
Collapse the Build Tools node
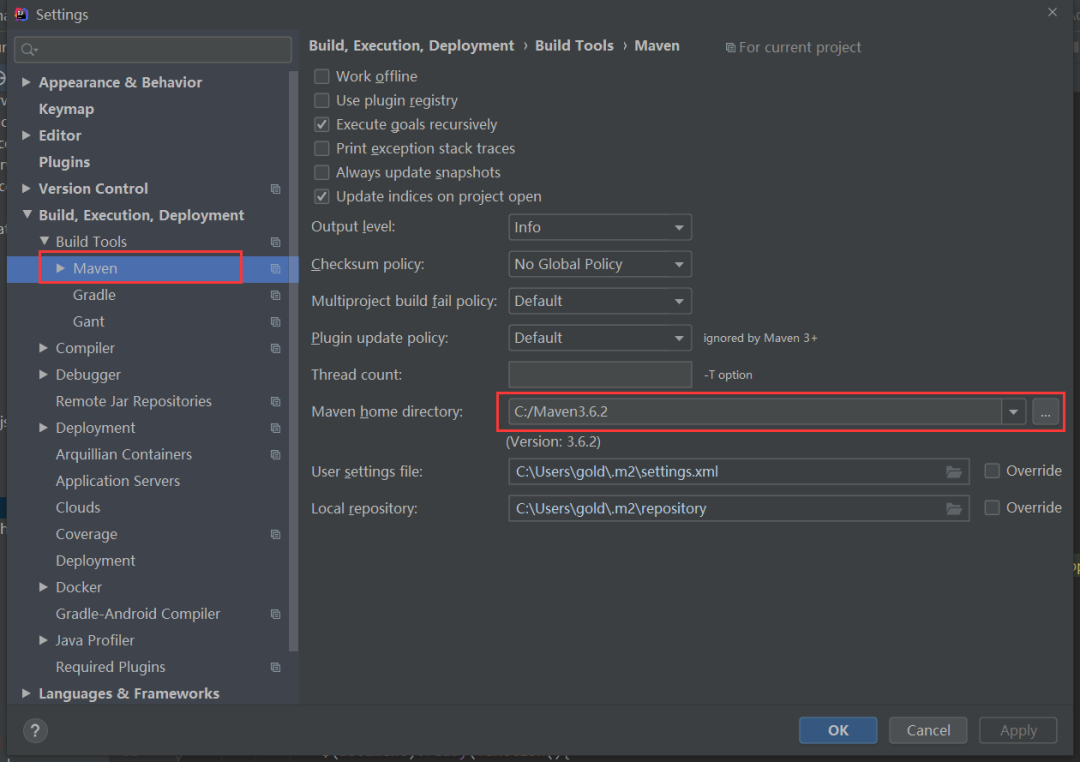pos(44,241)
